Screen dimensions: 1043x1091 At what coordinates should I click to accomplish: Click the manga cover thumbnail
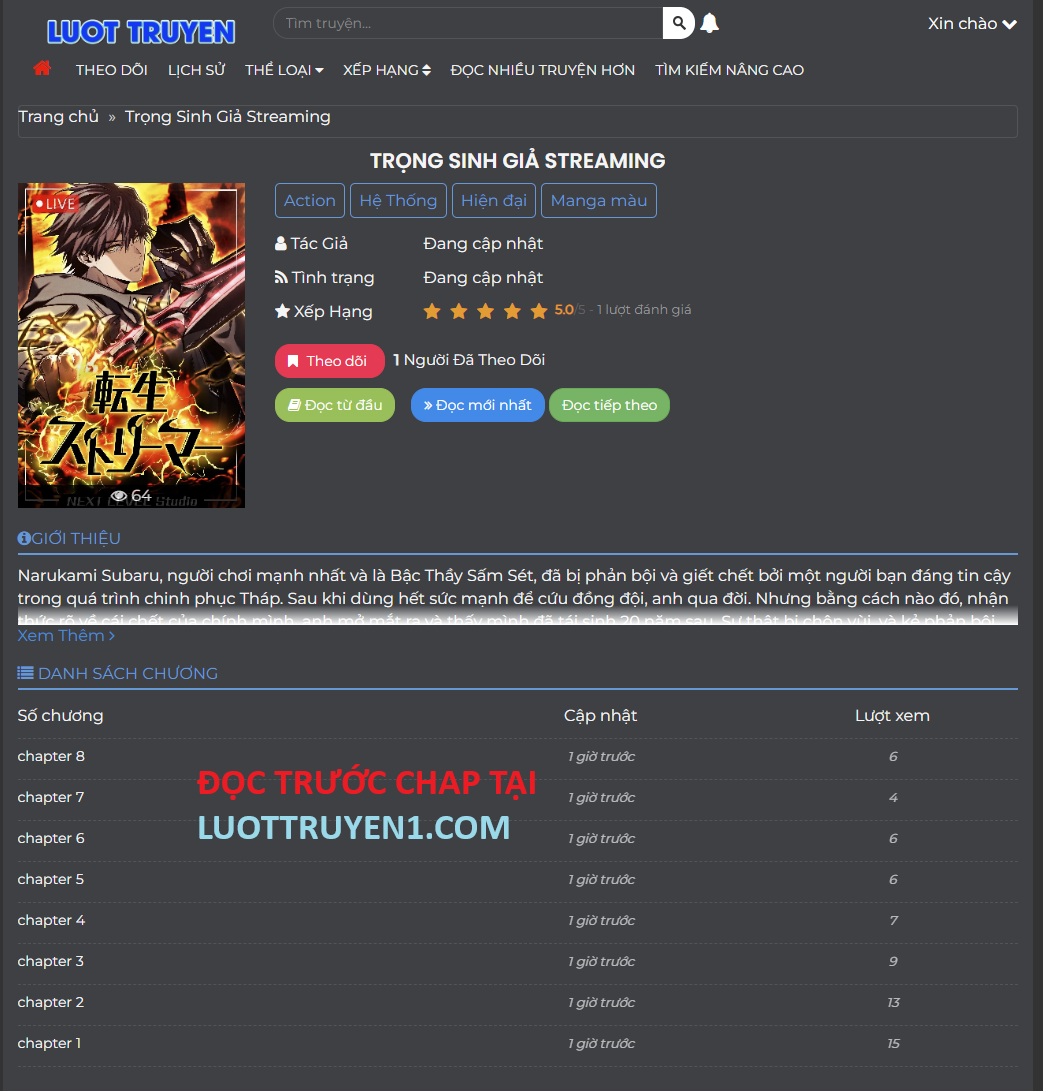point(131,345)
